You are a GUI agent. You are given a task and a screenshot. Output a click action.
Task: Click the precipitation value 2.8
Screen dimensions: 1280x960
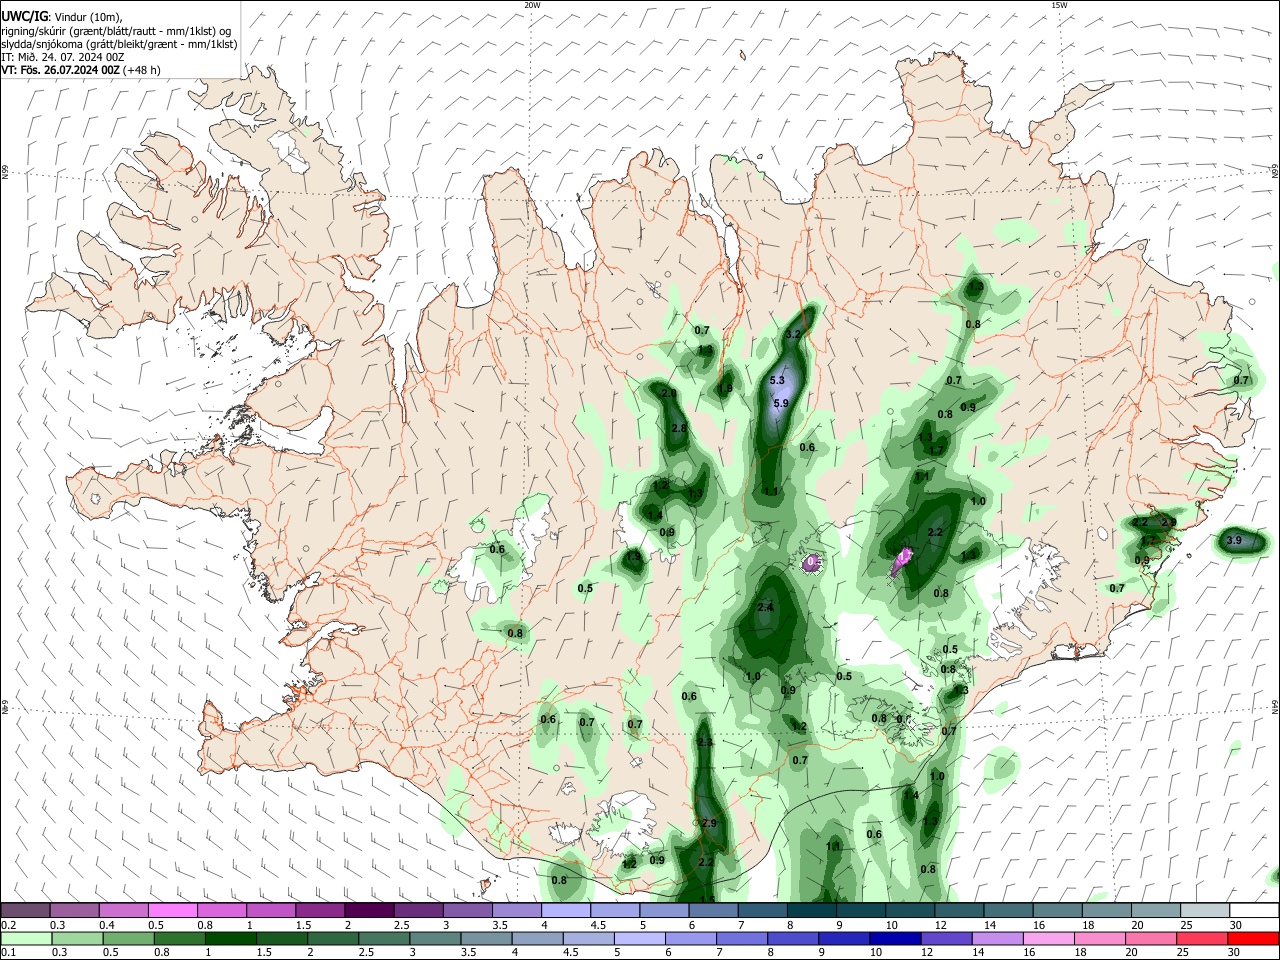(x=679, y=428)
